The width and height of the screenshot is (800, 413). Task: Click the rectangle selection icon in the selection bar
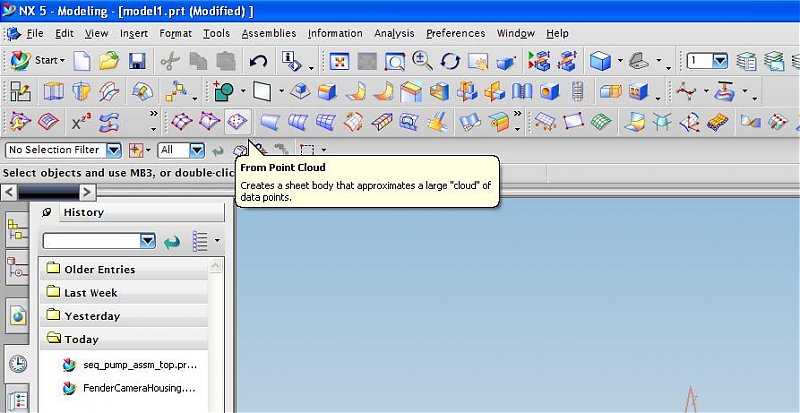[307, 150]
